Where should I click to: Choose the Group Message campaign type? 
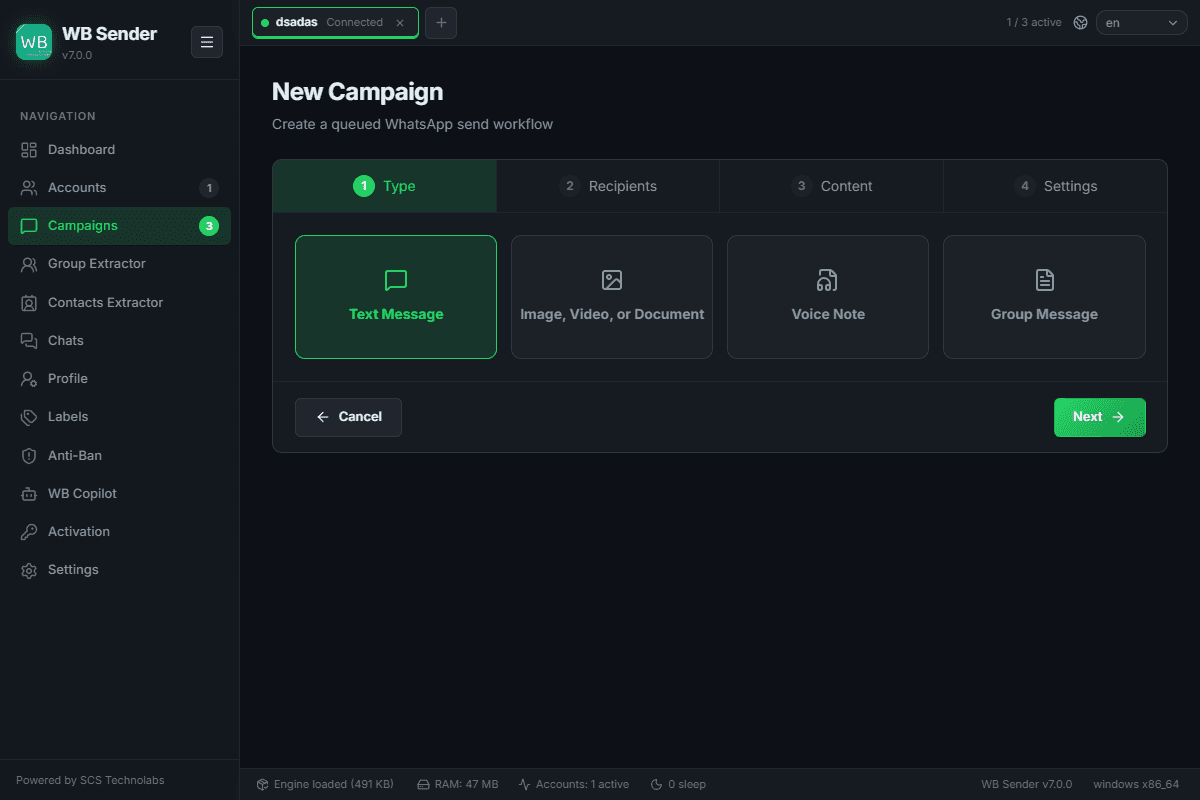[x=1044, y=297]
